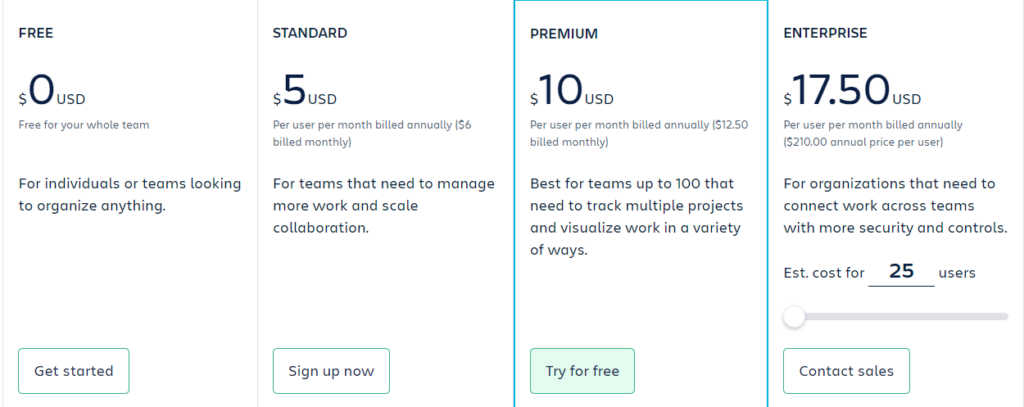
Task: Click the $210.00 annual price note
Action: pyautogui.click(x=863, y=142)
